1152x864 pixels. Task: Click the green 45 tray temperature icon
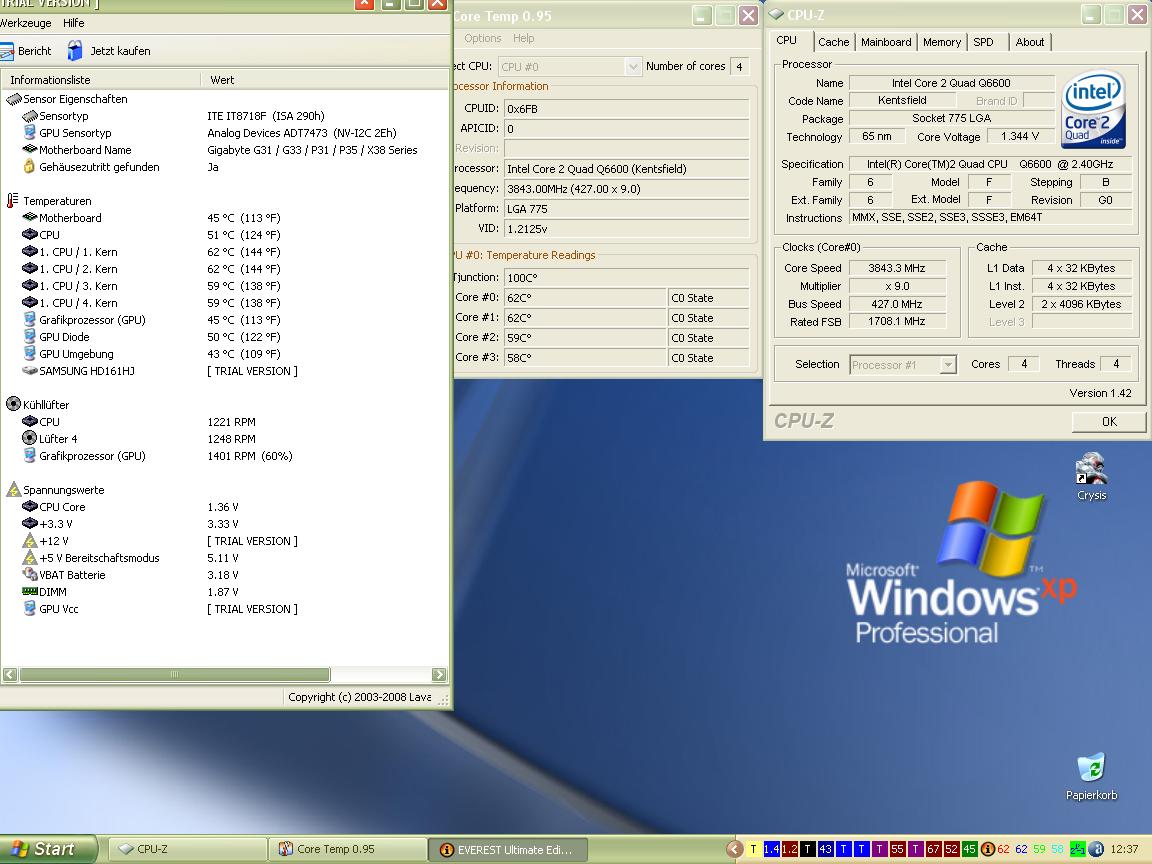coord(969,849)
